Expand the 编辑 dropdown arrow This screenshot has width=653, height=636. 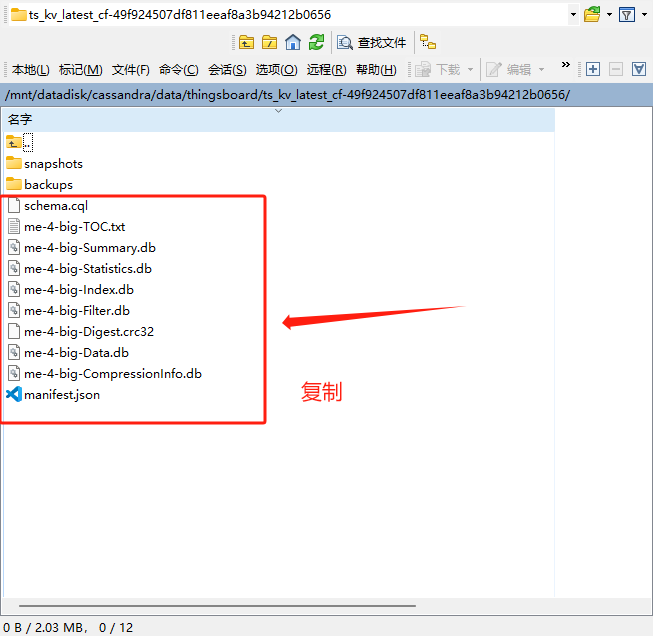(x=541, y=70)
